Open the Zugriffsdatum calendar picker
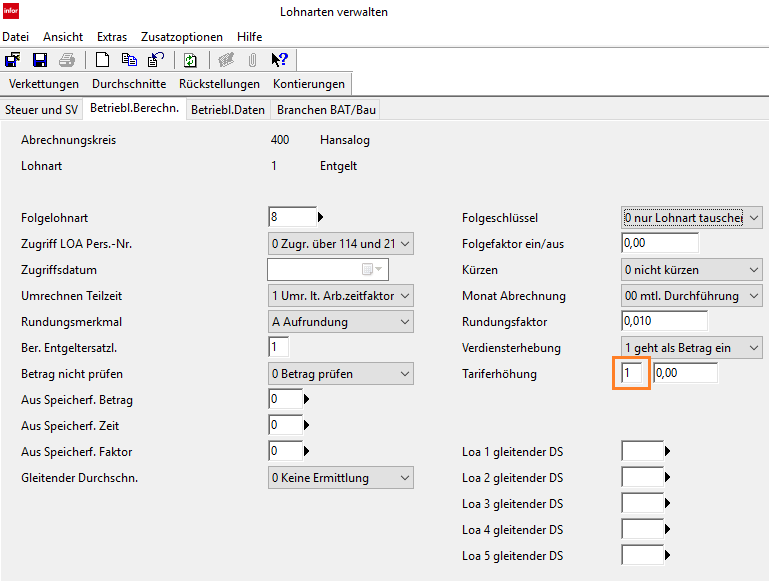769x581 pixels. [372, 269]
